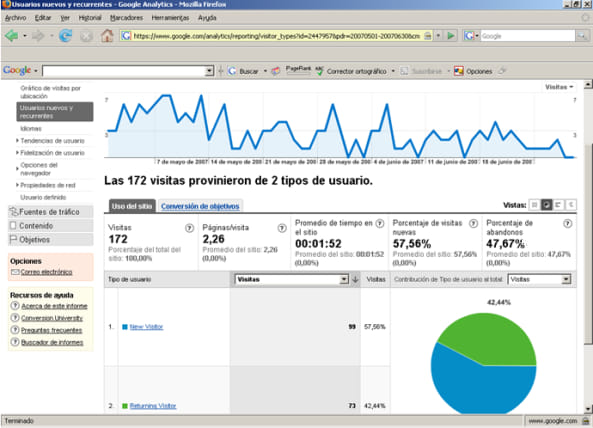Image resolution: width=593 pixels, height=428 pixels.
Task: Click the stop loading icon
Action: [86, 36]
